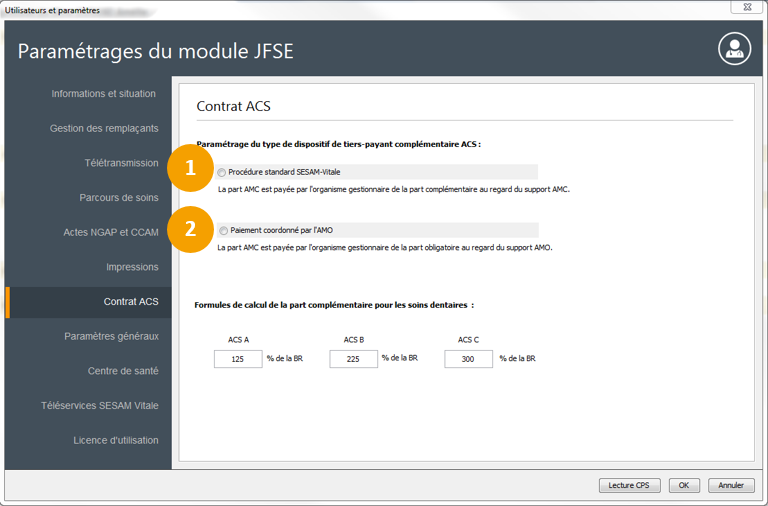Viewport: 768px width, 506px height.
Task: Select Paiement coordonné par l'AMO option
Action: click(x=224, y=230)
